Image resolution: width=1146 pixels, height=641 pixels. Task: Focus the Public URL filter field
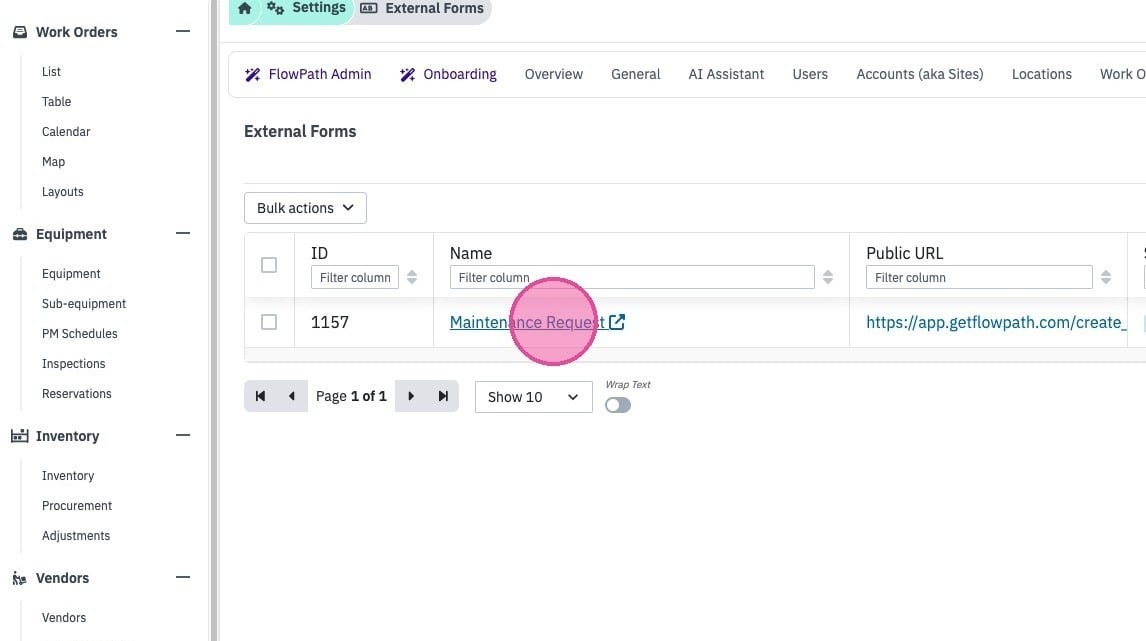tap(979, 277)
